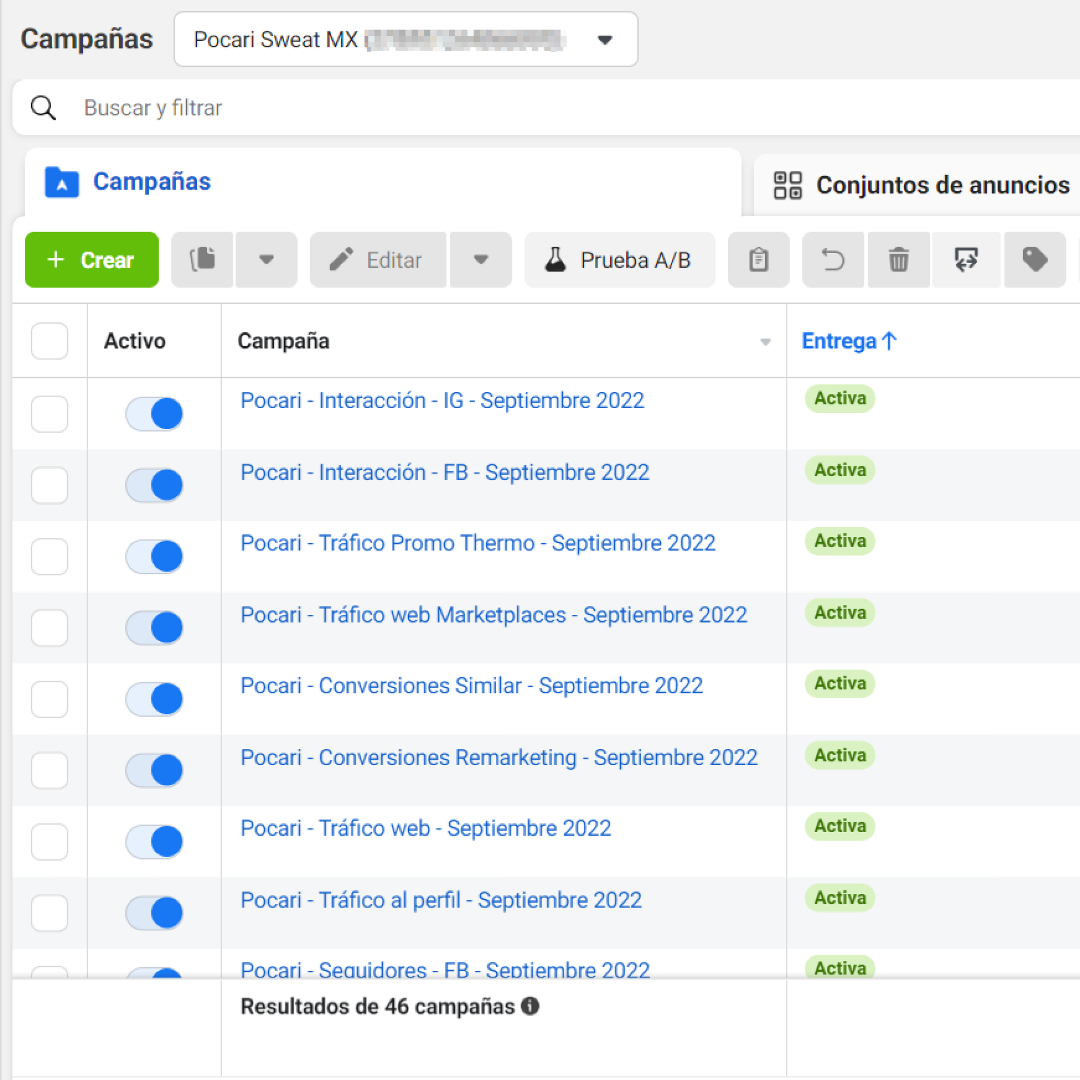Viewport: 1080px width, 1080px height.
Task: Select checkbox for Conversiones Remarketing row
Action: pyautogui.click(x=50, y=770)
